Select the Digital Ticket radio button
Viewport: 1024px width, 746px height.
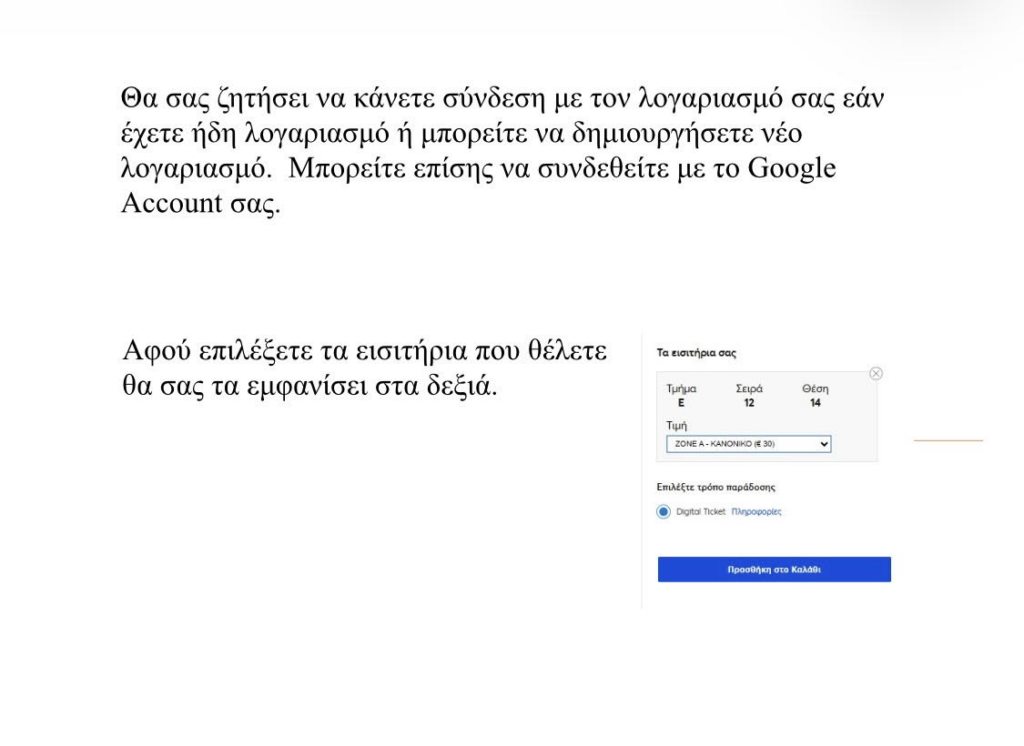(663, 511)
